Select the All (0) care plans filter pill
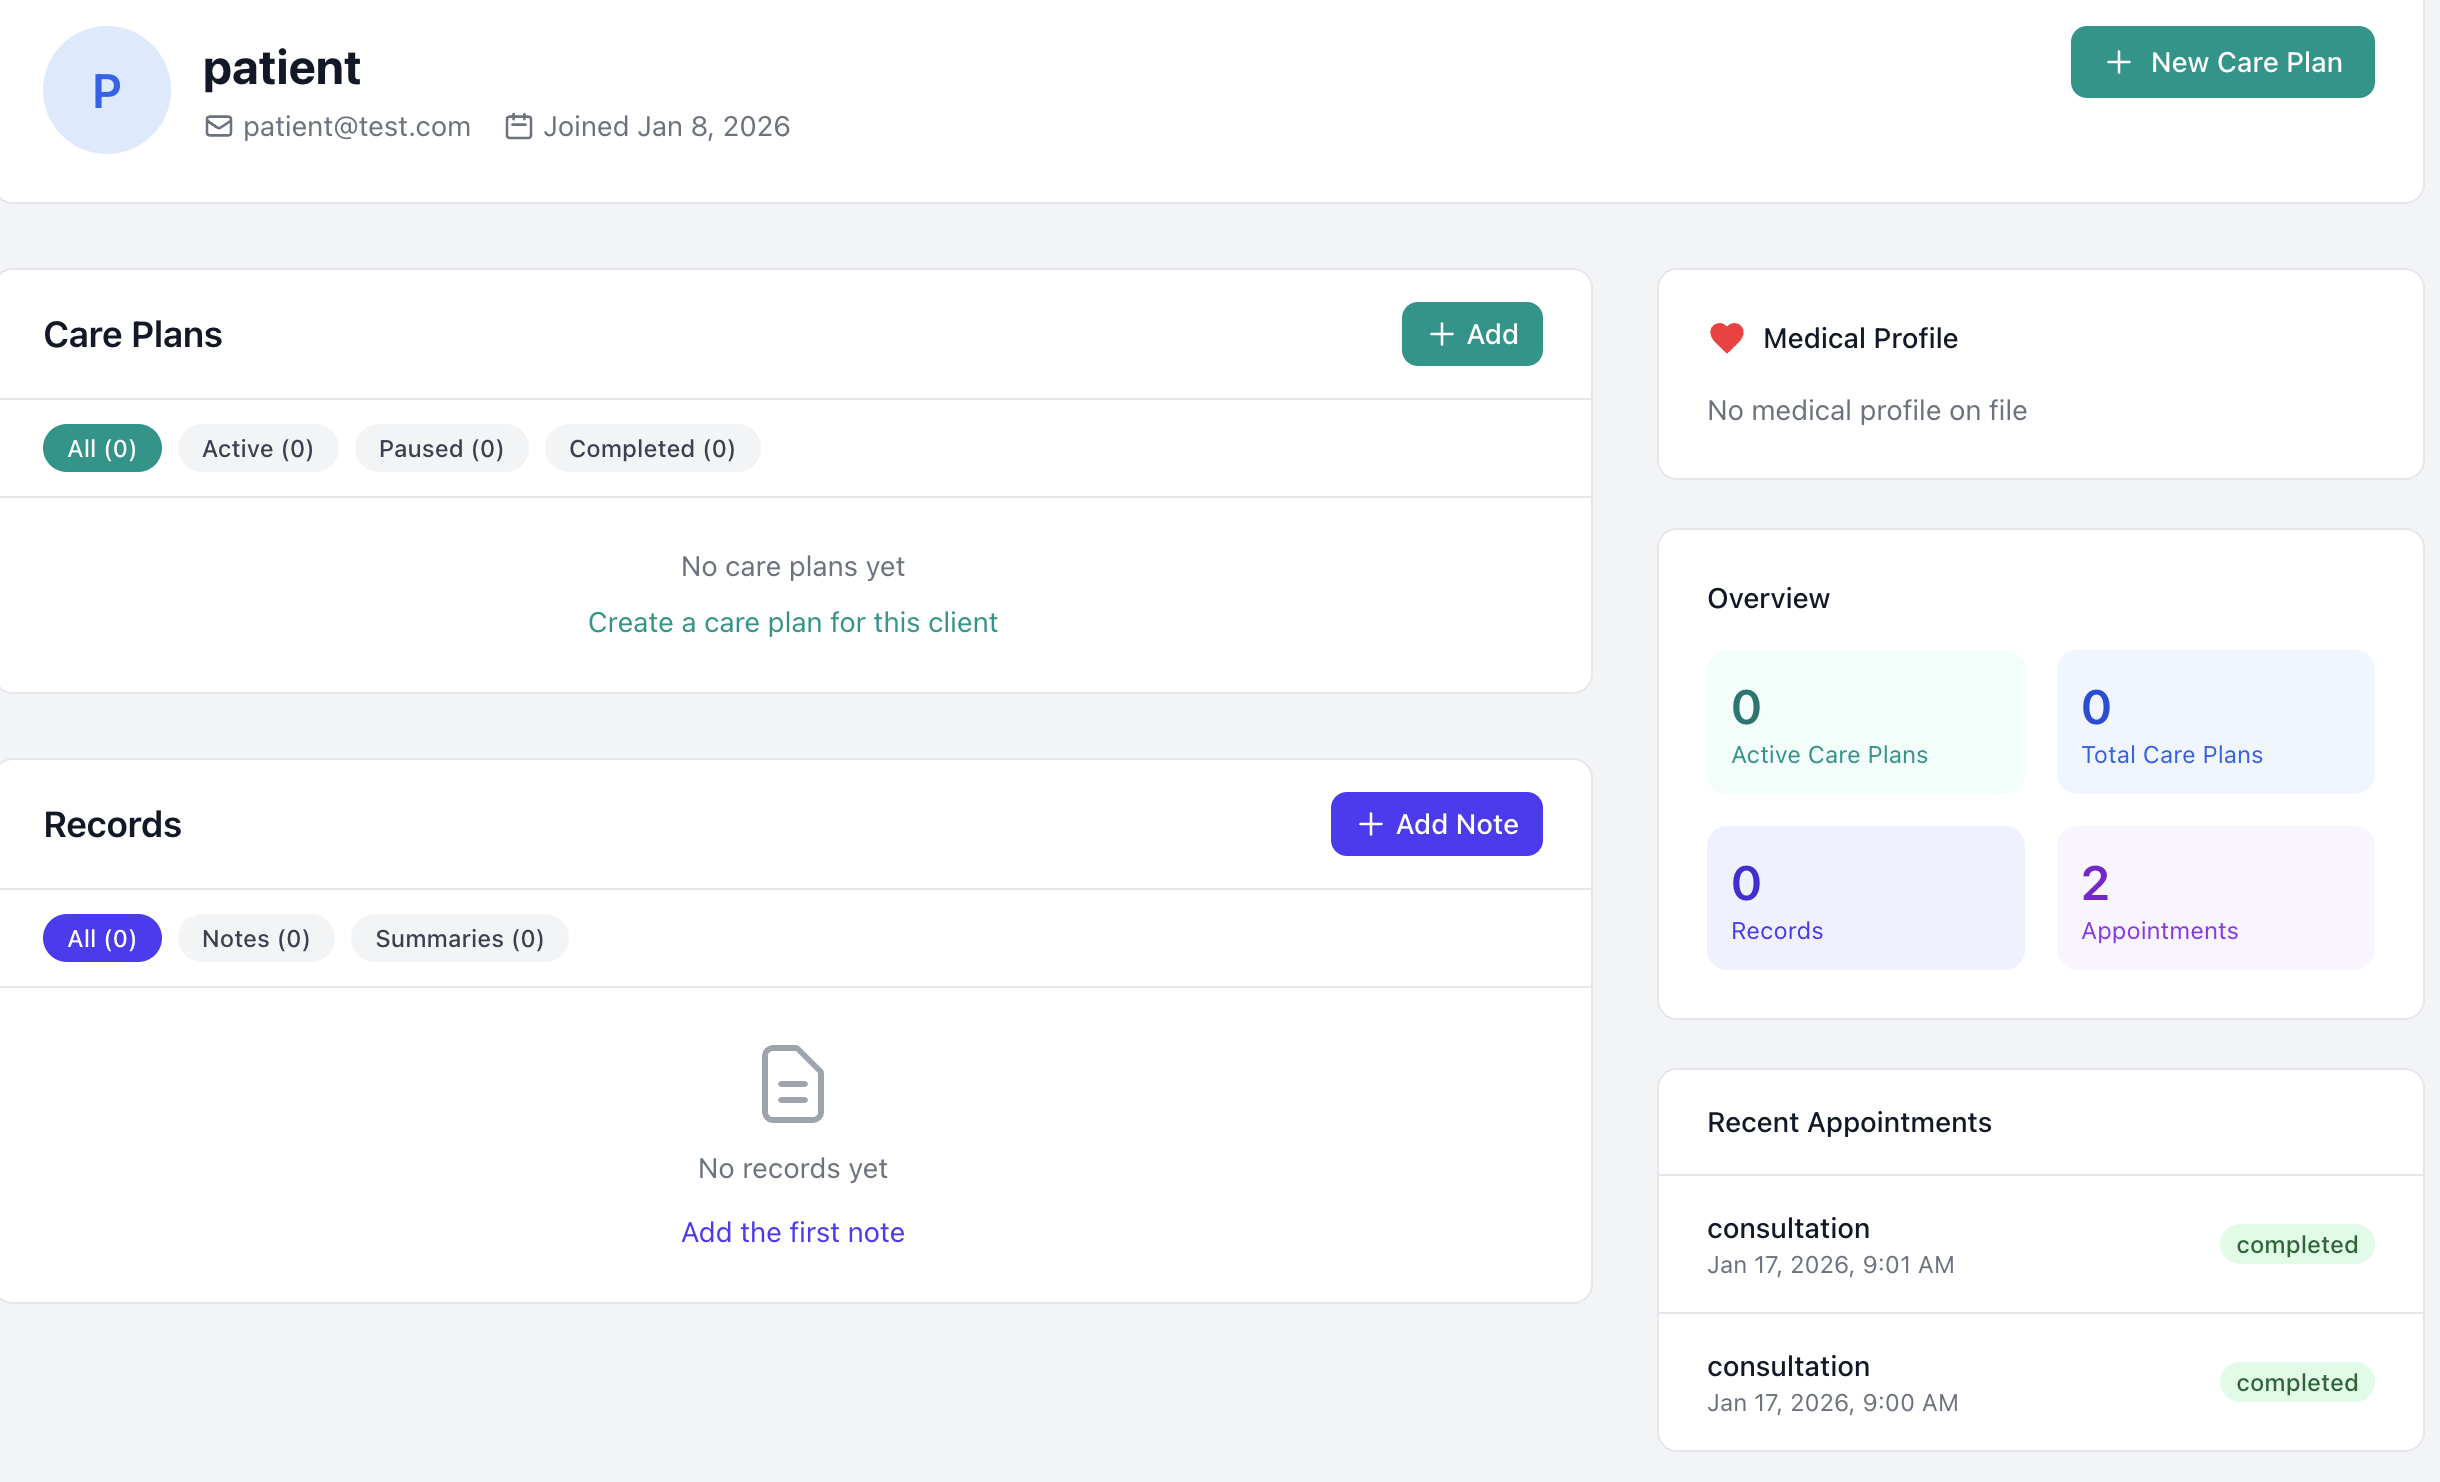The image size is (2440, 1482). (102, 447)
